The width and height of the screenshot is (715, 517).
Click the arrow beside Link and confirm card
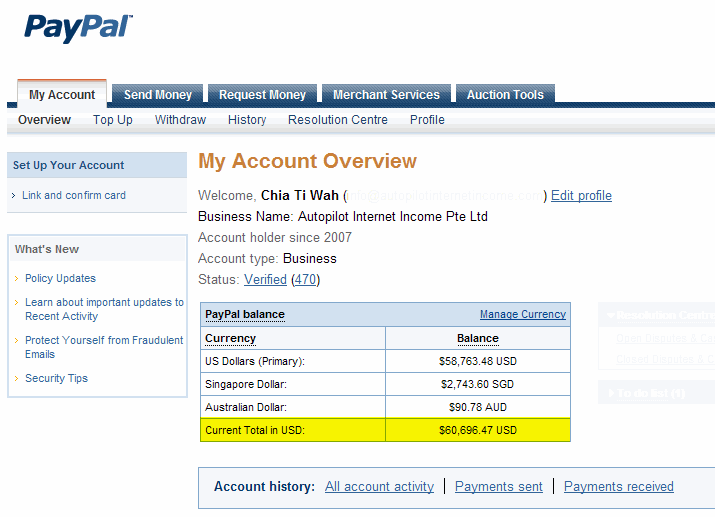[13, 196]
